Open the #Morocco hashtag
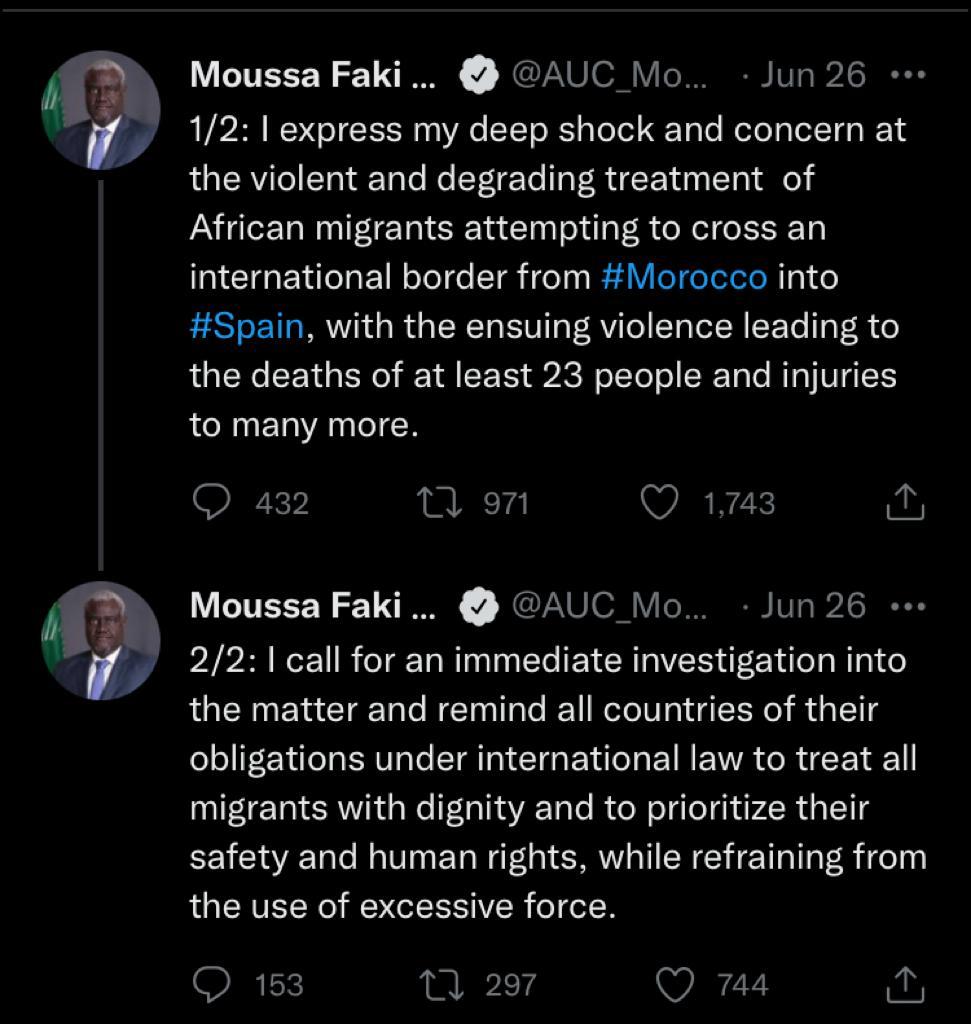 click(684, 277)
